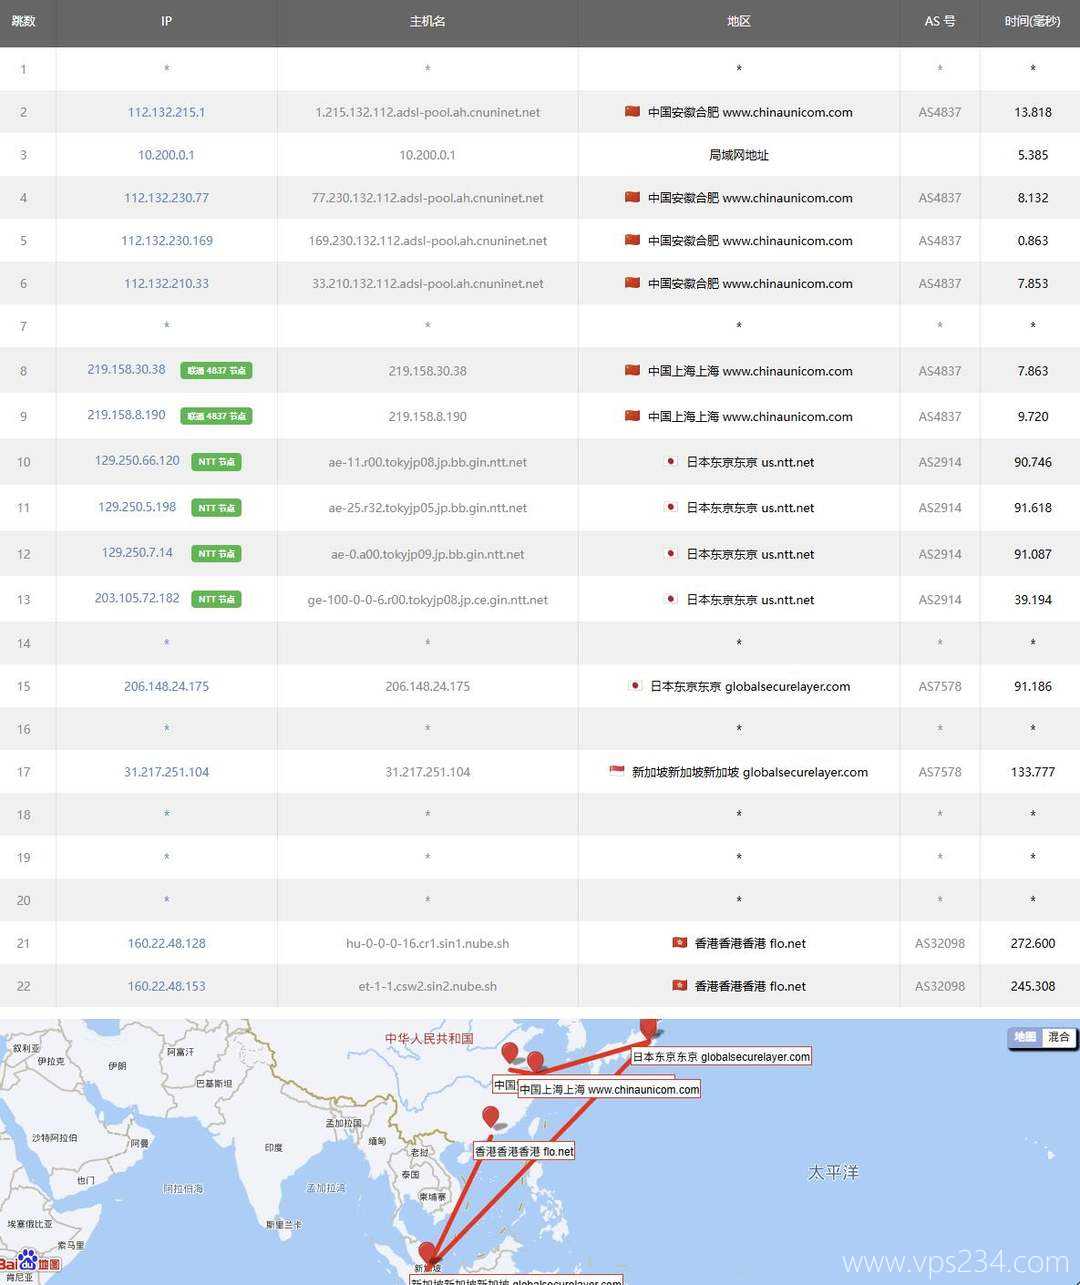Select AS7578 in hop 17 row
The width and height of the screenshot is (1080, 1285).
(939, 772)
